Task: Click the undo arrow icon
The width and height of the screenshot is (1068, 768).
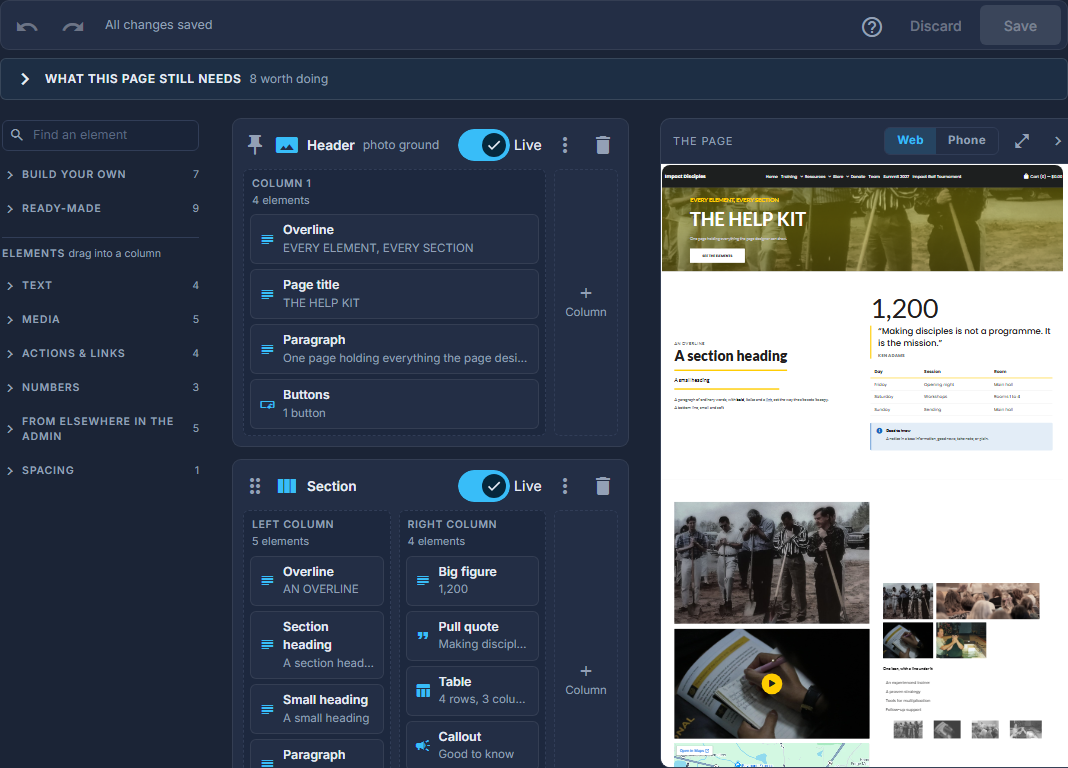Action: click(27, 26)
